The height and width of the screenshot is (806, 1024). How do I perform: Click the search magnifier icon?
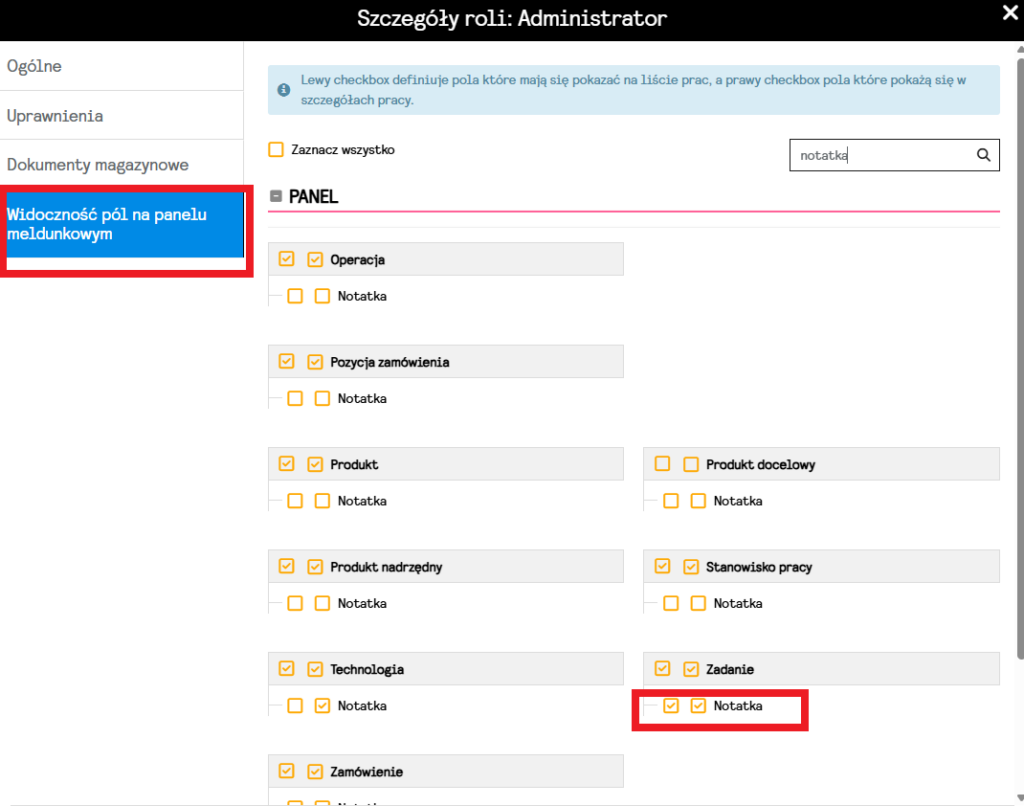click(x=983, y=155)
